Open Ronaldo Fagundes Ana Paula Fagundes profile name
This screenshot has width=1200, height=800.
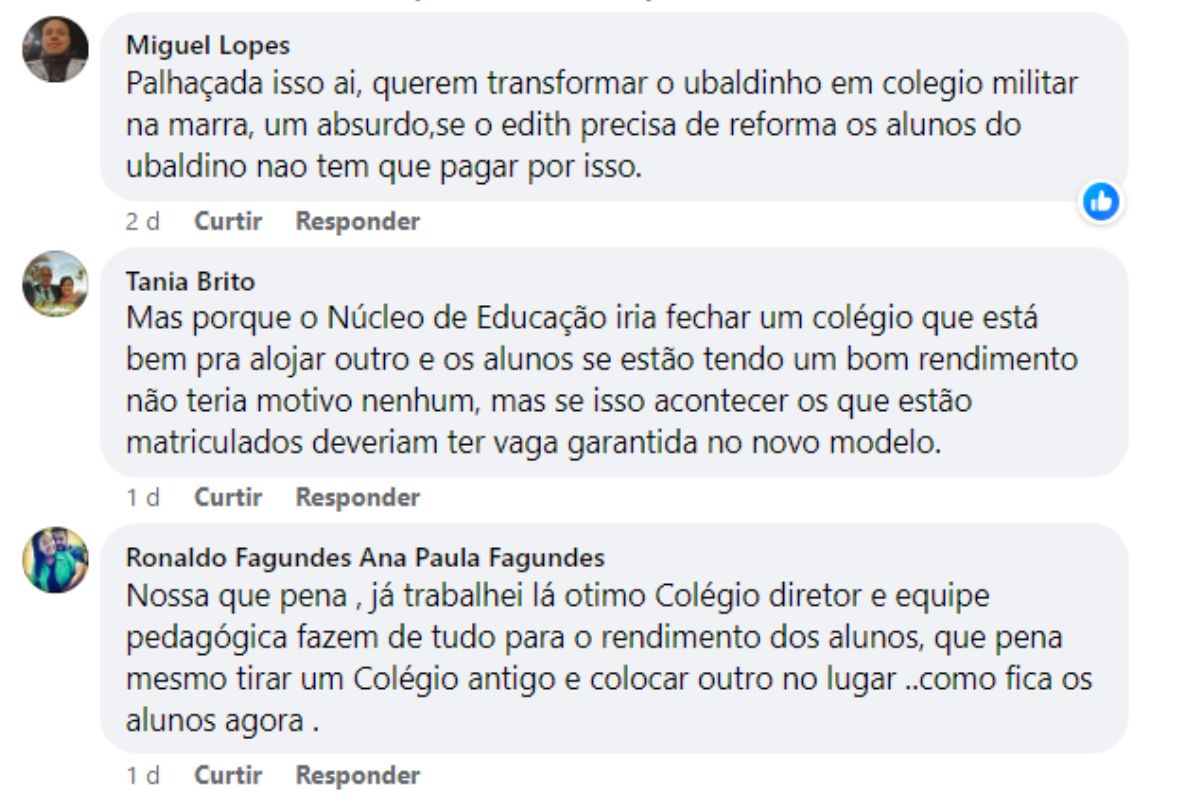[365, 557]
